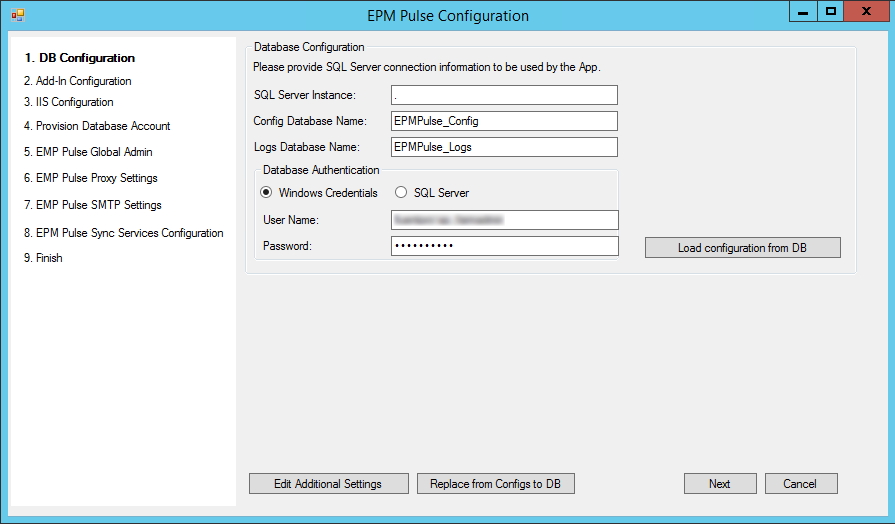
Task: Close the EPM Pulse Configuration window
Action: [866, 12]
